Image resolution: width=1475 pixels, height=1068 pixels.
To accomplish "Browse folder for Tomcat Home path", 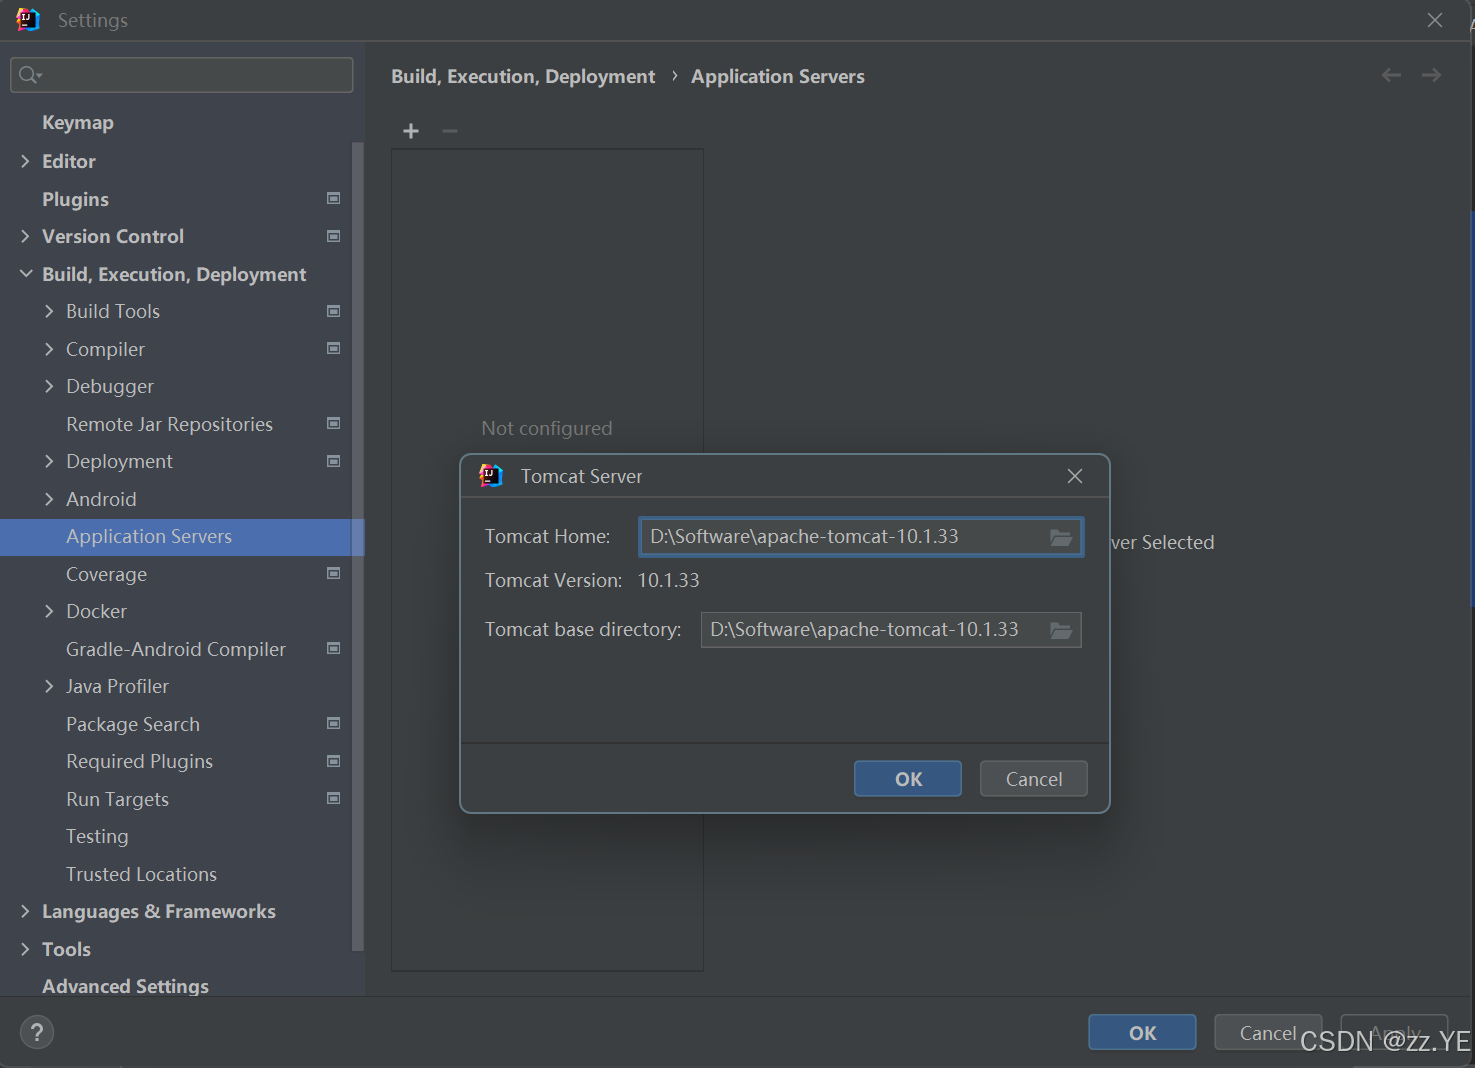I will click(1061, 537).
